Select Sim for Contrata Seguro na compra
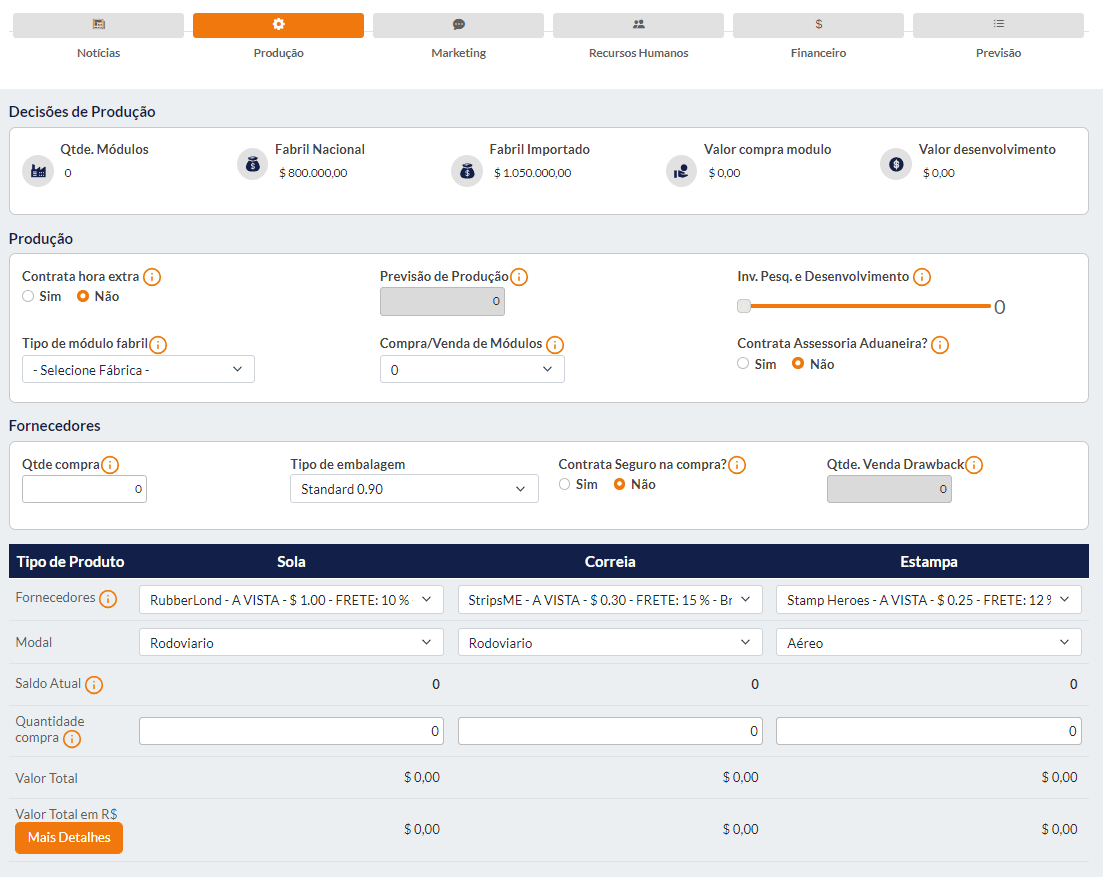 [565, 484]
